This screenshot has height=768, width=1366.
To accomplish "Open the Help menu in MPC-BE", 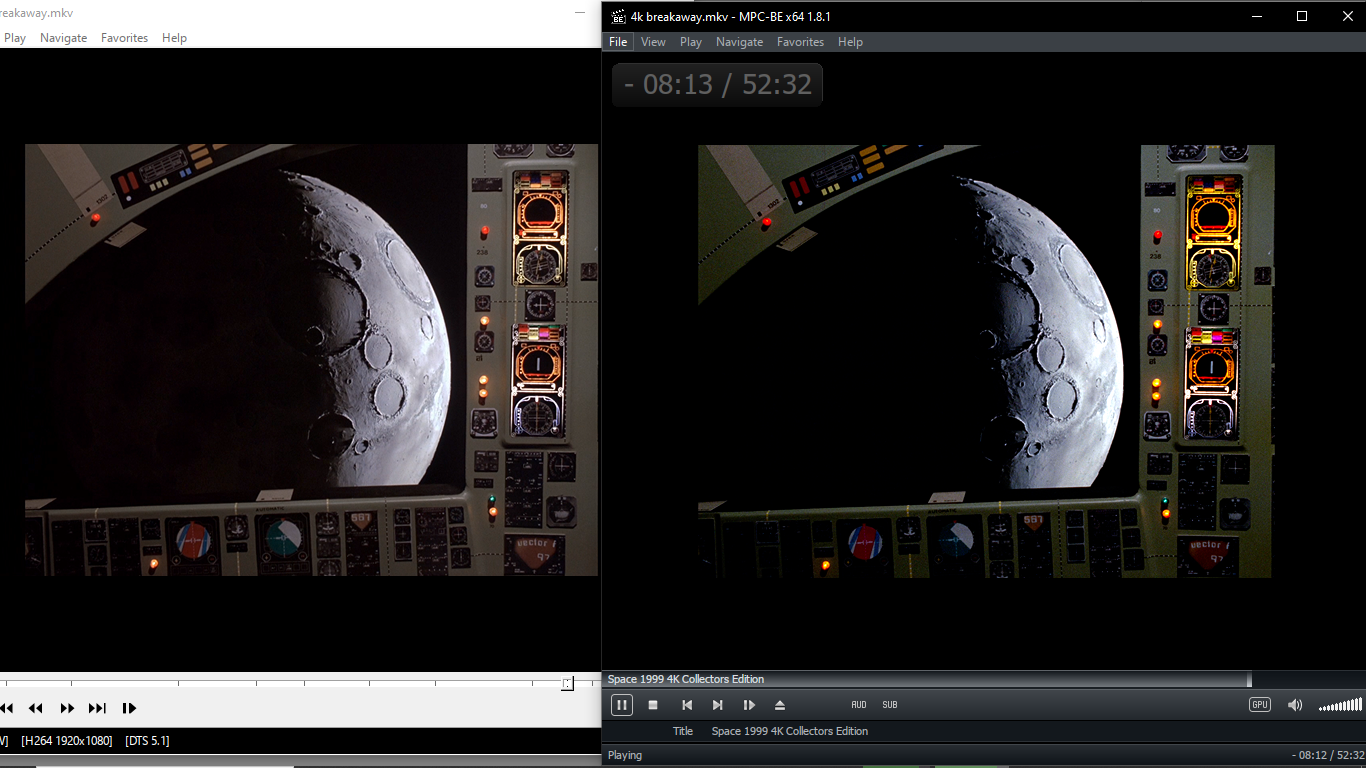I will [850, 42].
